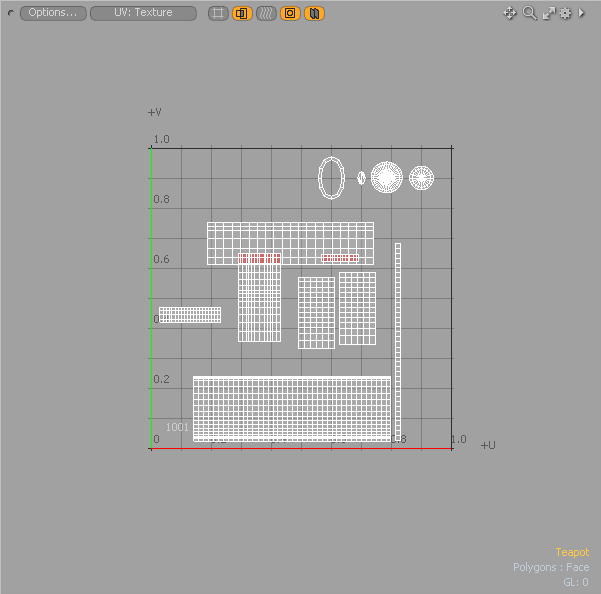Toggle the second orange overlapping-squares icon

[x=242, y=13]
